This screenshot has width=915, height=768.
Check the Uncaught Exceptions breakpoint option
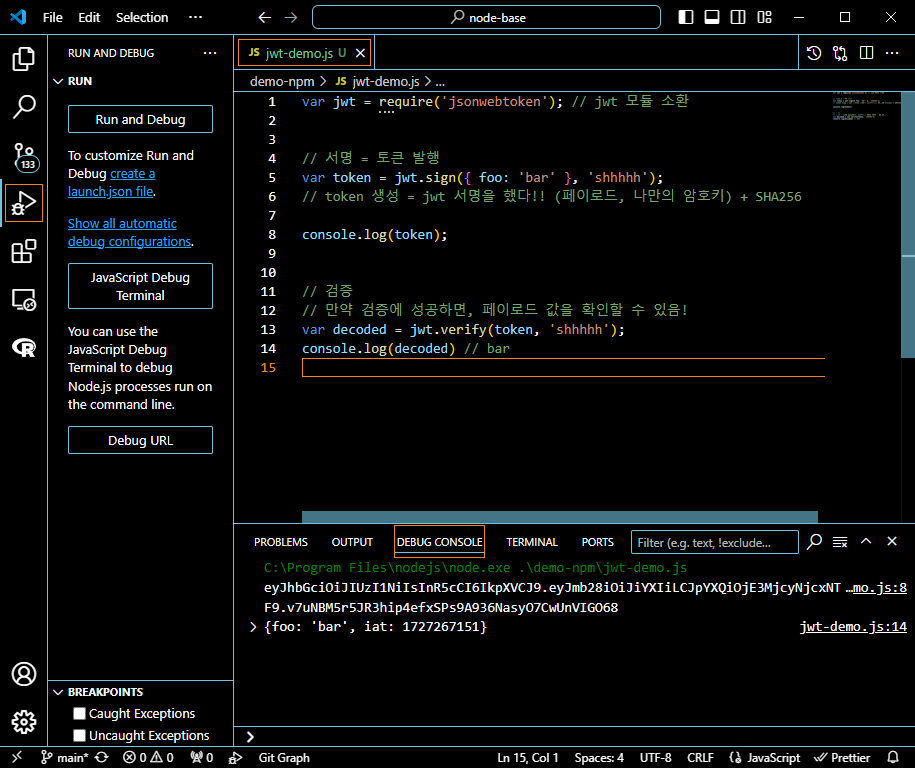tap(79, 735)
